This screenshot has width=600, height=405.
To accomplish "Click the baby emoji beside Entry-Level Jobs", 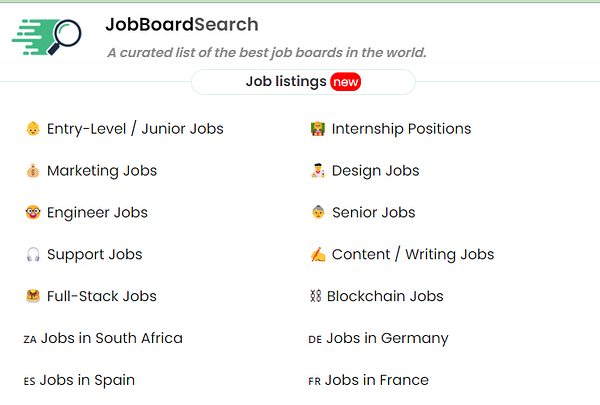I will point(33,129).
